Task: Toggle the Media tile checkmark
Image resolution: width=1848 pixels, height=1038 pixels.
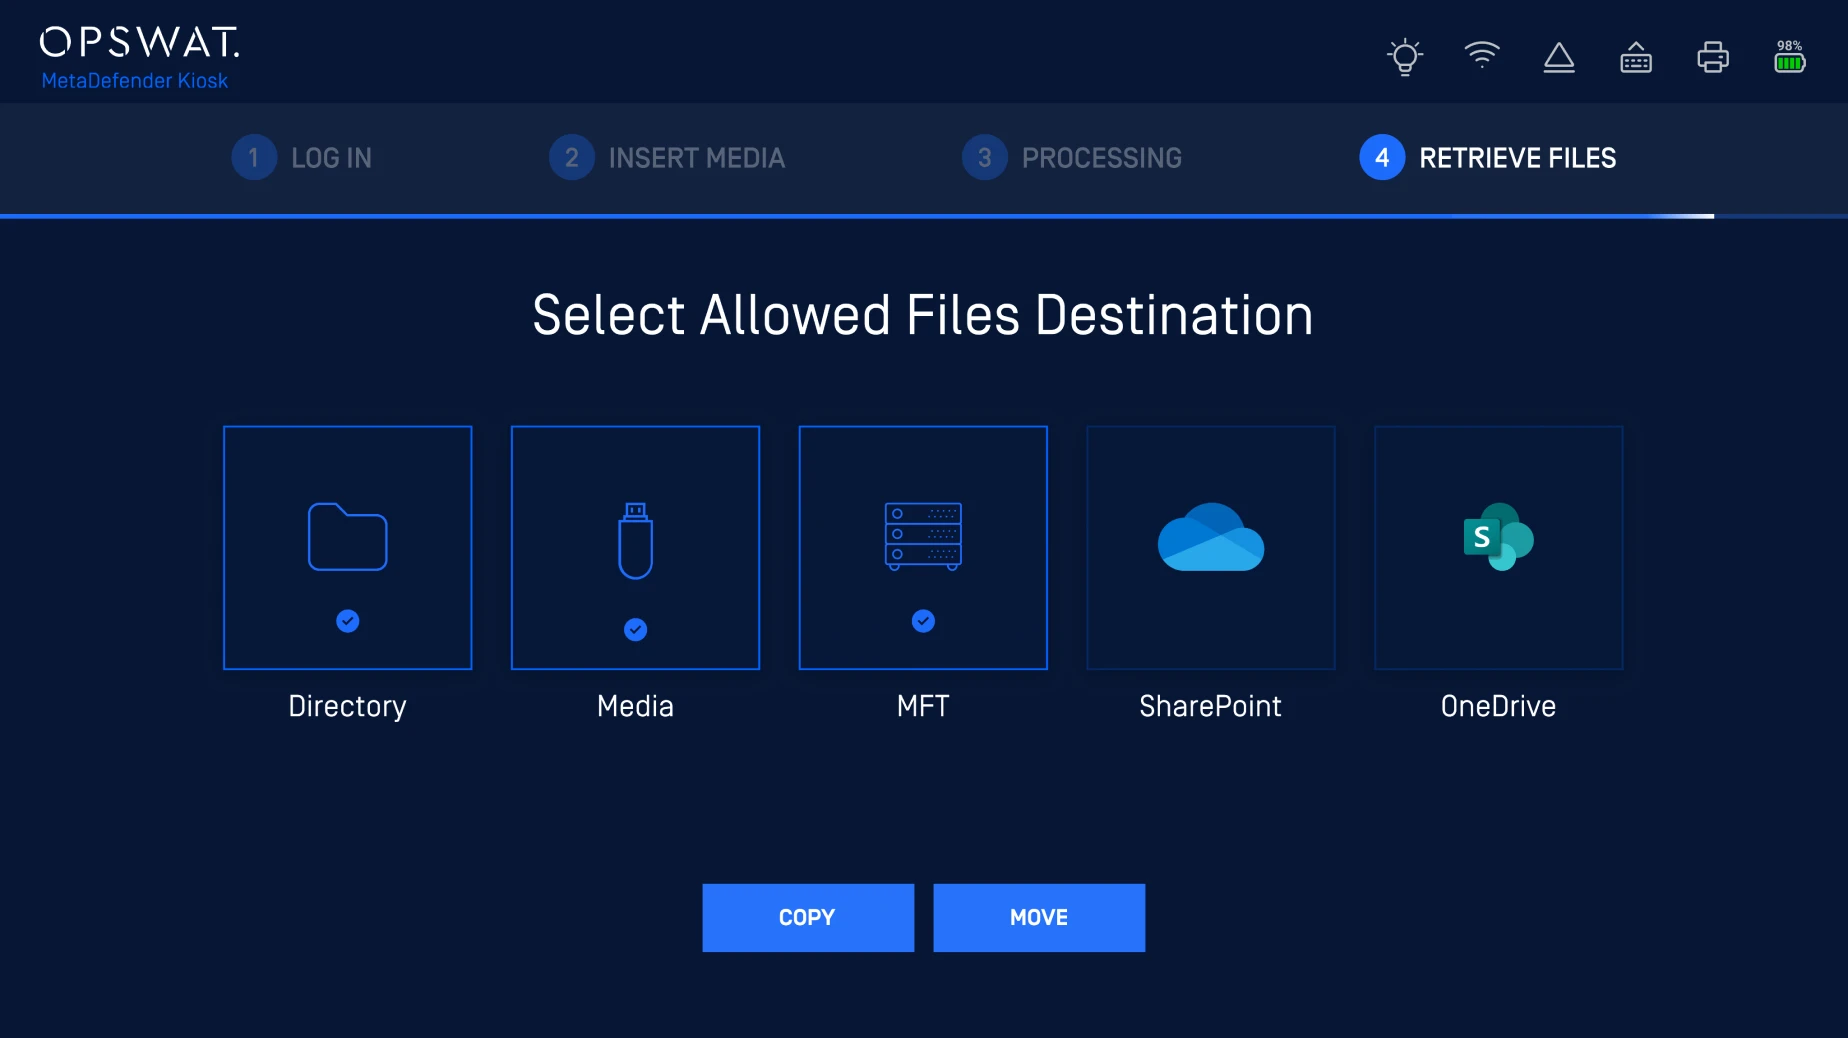Action: pyautogui.click(x=635, y=629)
